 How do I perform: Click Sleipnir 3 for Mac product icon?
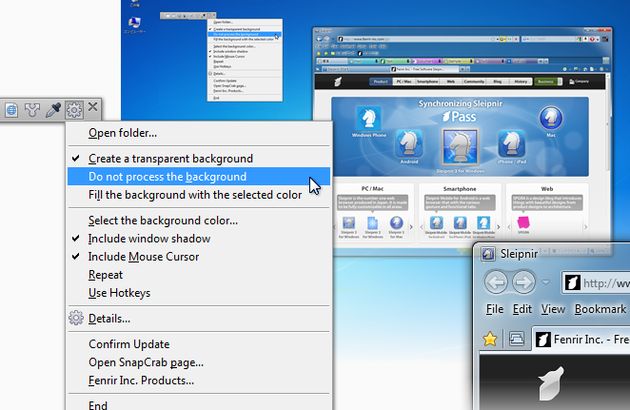click(x=396, y=222)
